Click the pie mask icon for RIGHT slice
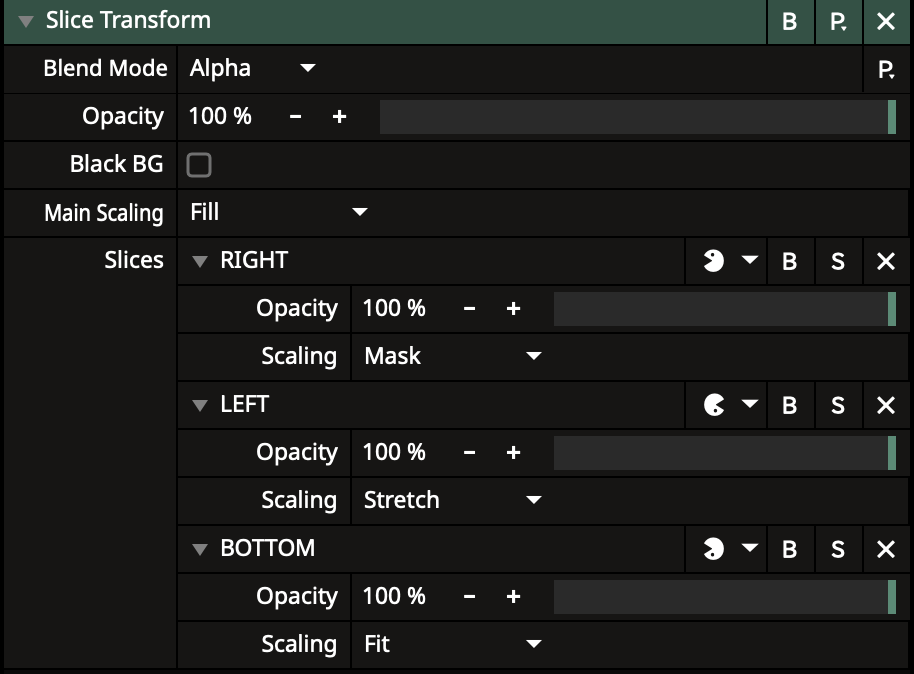Screen dimensions: 914x674 tap(713, 261)
